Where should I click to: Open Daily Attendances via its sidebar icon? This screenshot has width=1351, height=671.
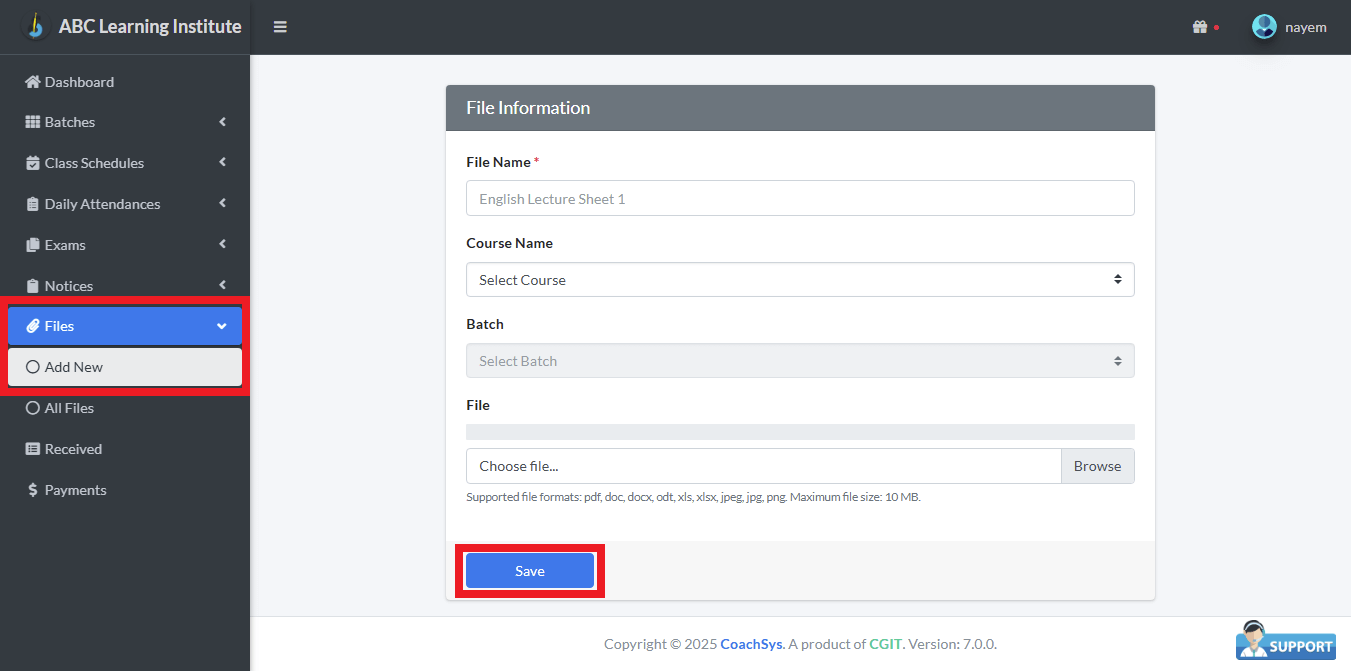34,203
